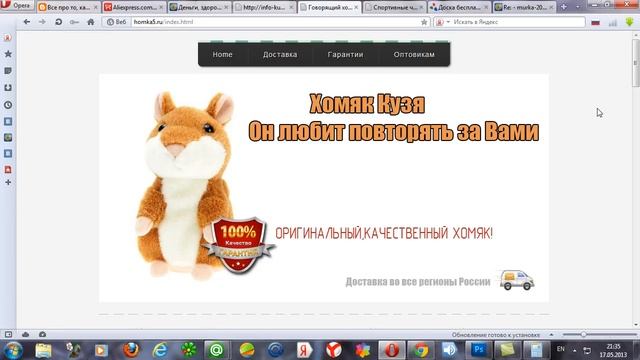Click the Opera Link cloud icon
The image size is (640, 360).
25,334
